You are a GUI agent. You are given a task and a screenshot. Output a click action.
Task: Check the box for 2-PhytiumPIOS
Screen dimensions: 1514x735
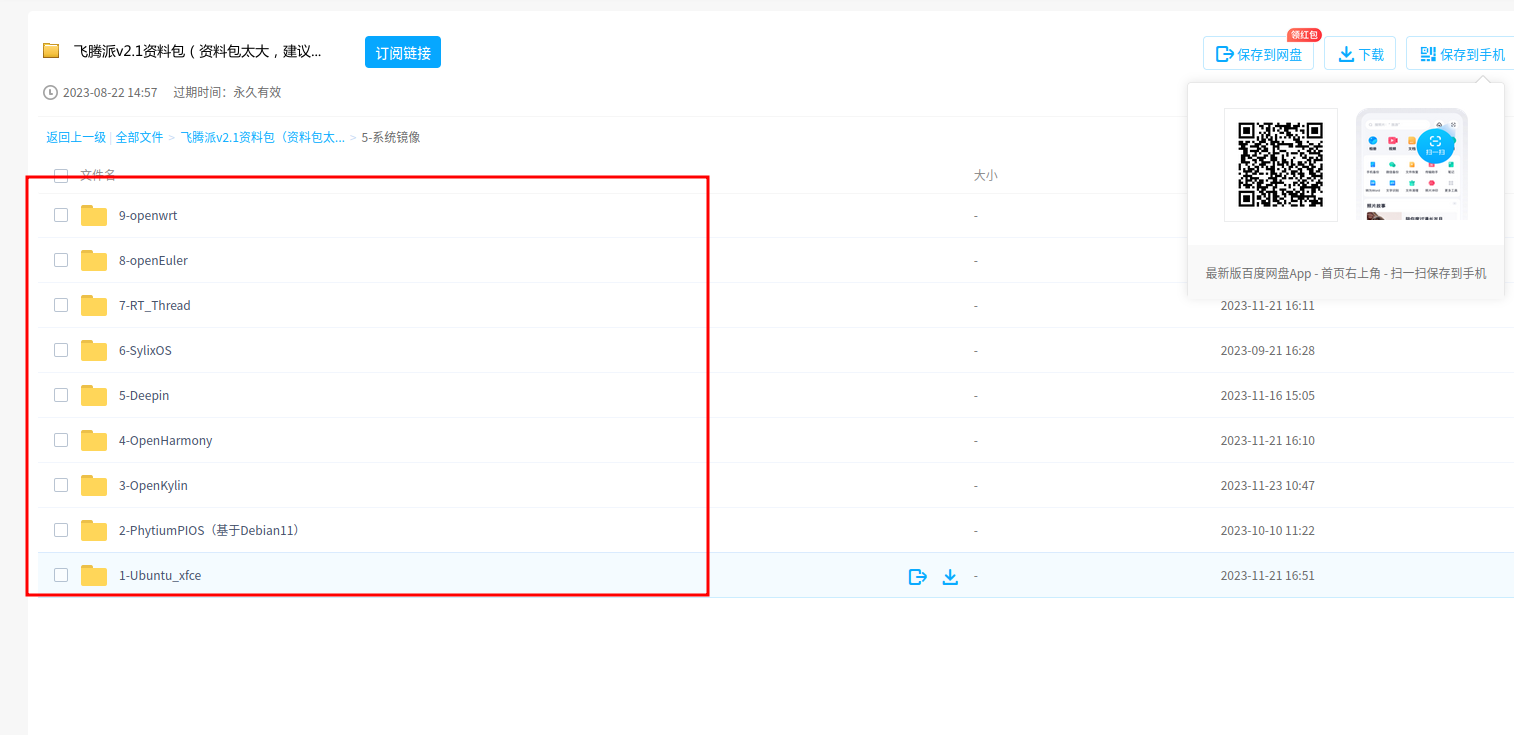[x=61, y=530]
